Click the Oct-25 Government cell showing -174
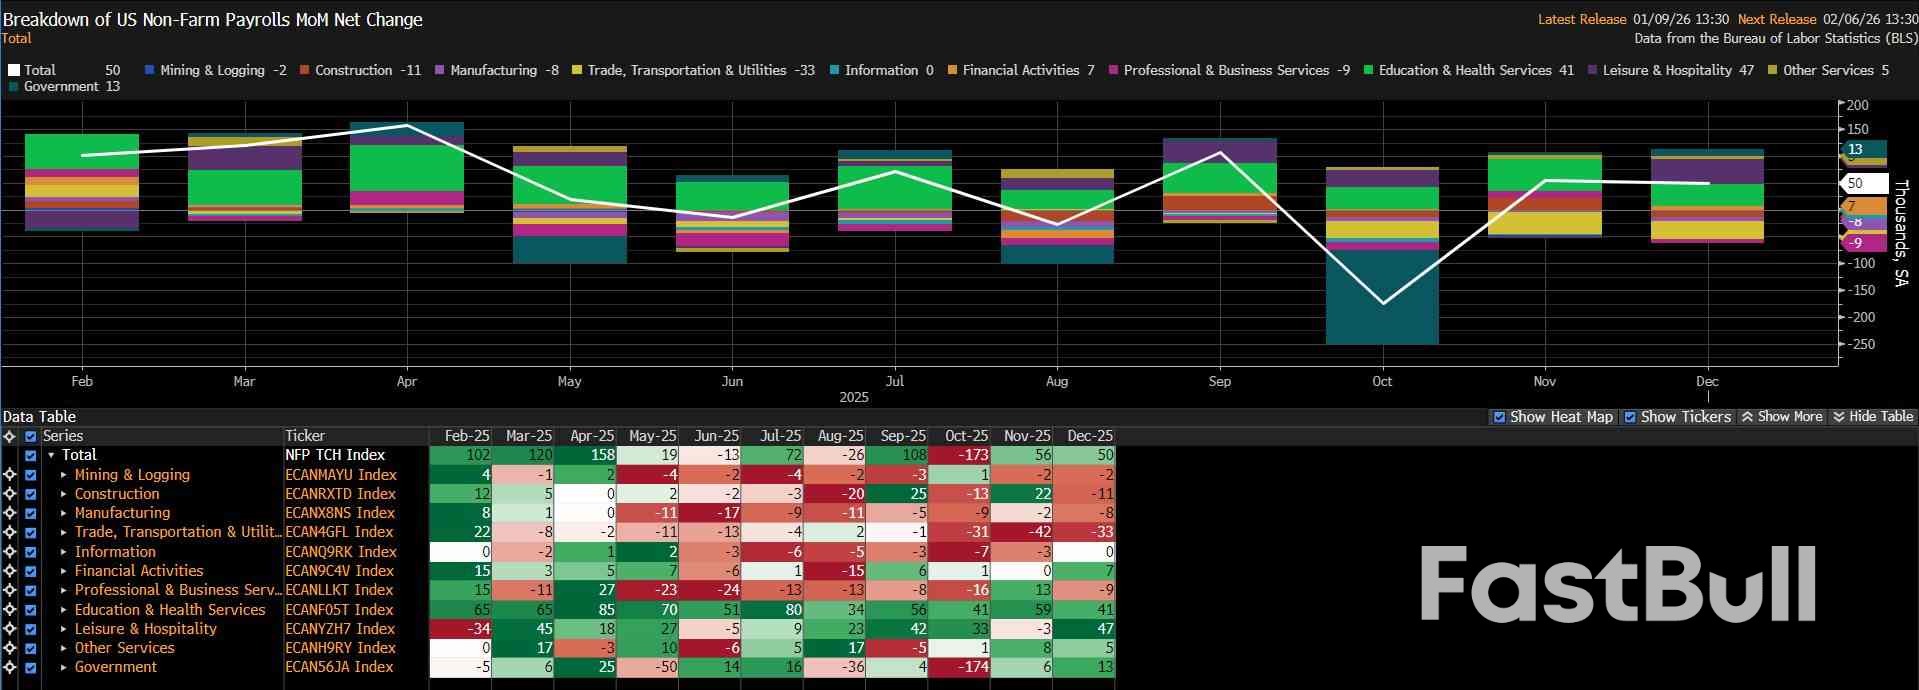Image resolution: width=1919 pixels, height=690 pixels. [x=960, y=667]
